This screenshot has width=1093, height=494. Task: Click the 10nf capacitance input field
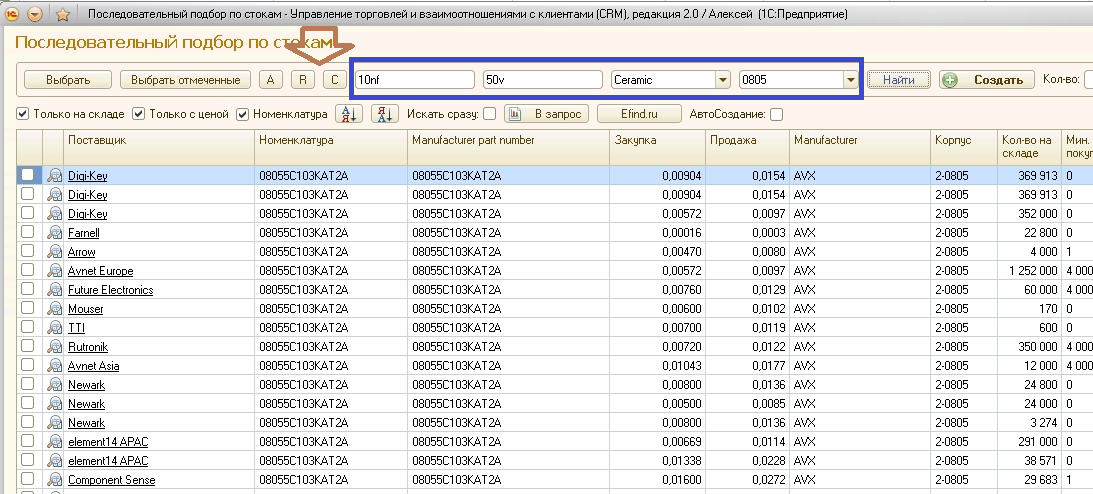415,80
